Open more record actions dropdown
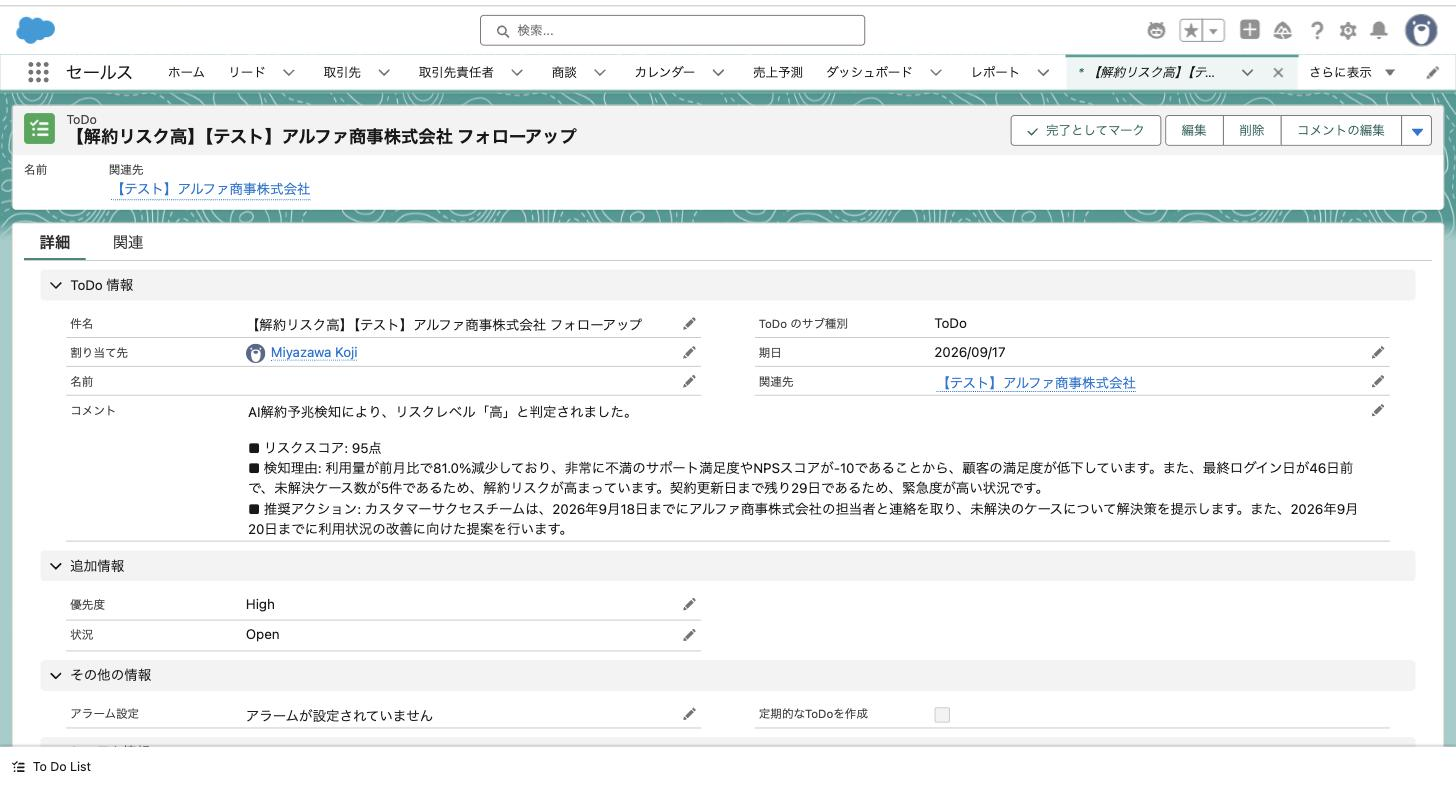The image size is (1456, 785). [x=1417, y=130]
